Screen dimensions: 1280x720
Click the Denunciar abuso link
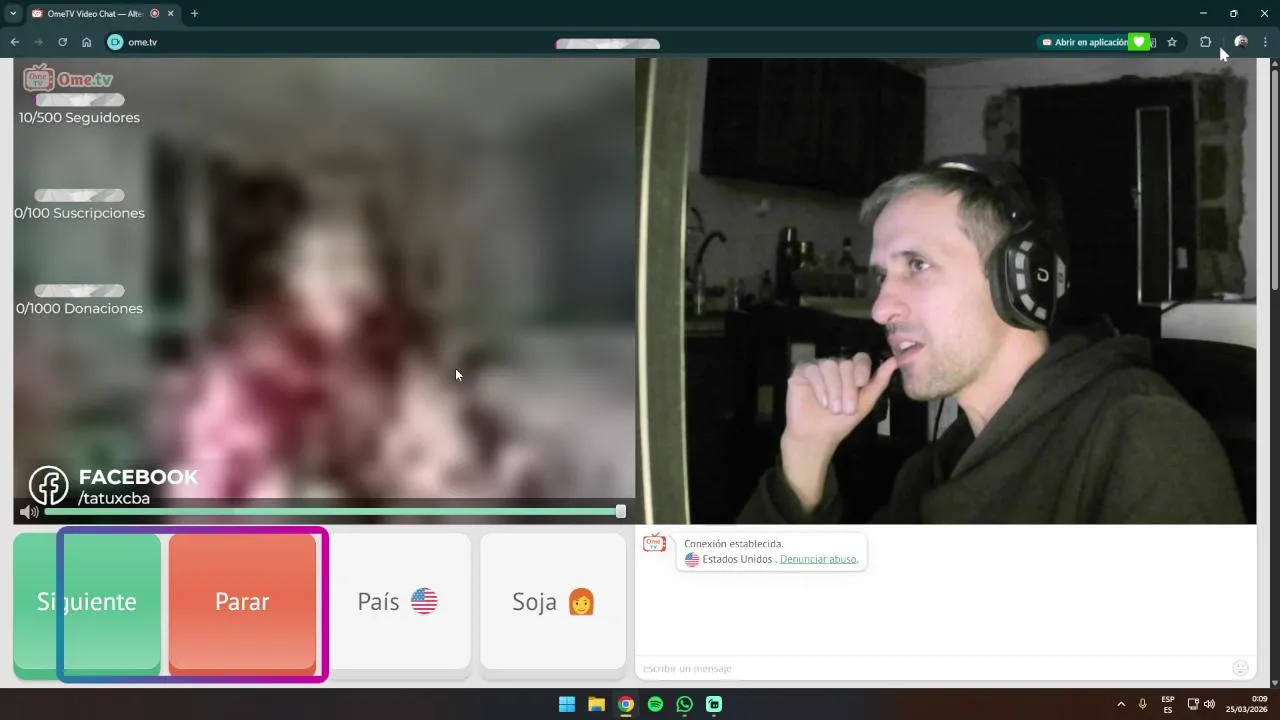click(818, 559)
